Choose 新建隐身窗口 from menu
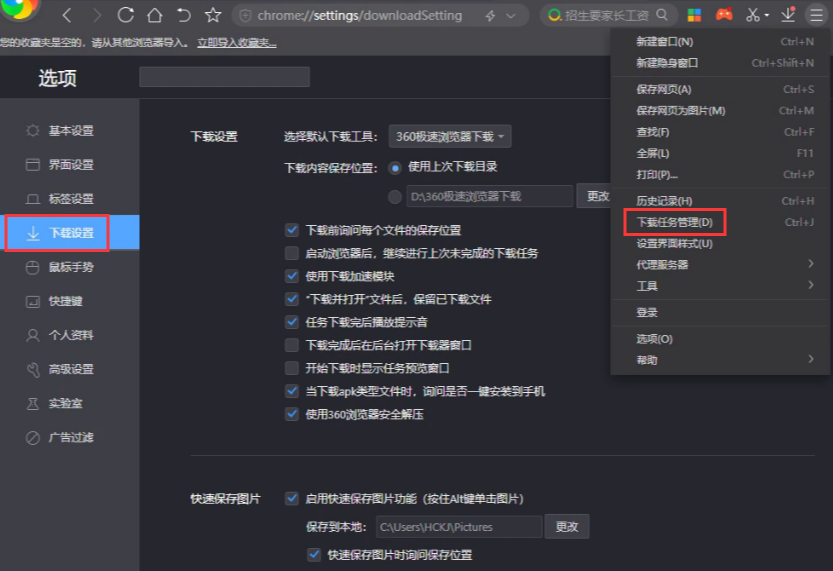The width and height of the screenshot is (833, 571). [720, 63]
